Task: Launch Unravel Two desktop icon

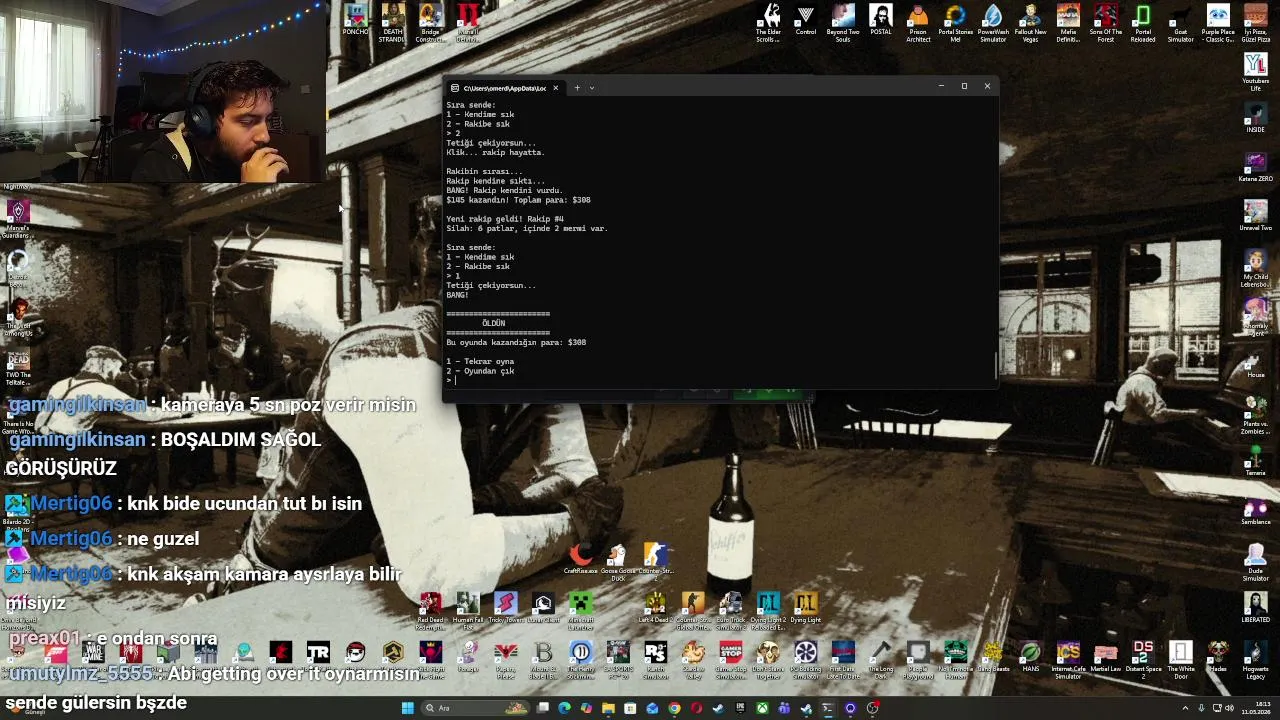Action: (1255, 216)
